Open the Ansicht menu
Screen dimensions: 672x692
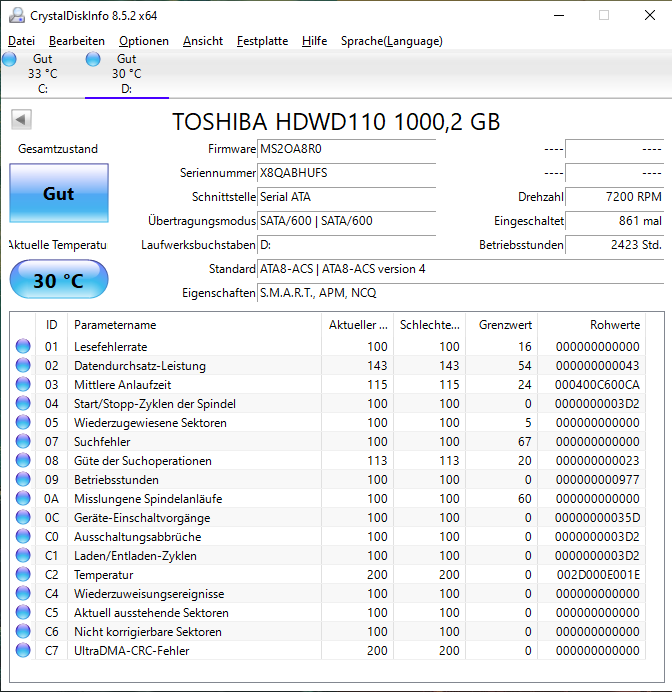pos(203,41)
